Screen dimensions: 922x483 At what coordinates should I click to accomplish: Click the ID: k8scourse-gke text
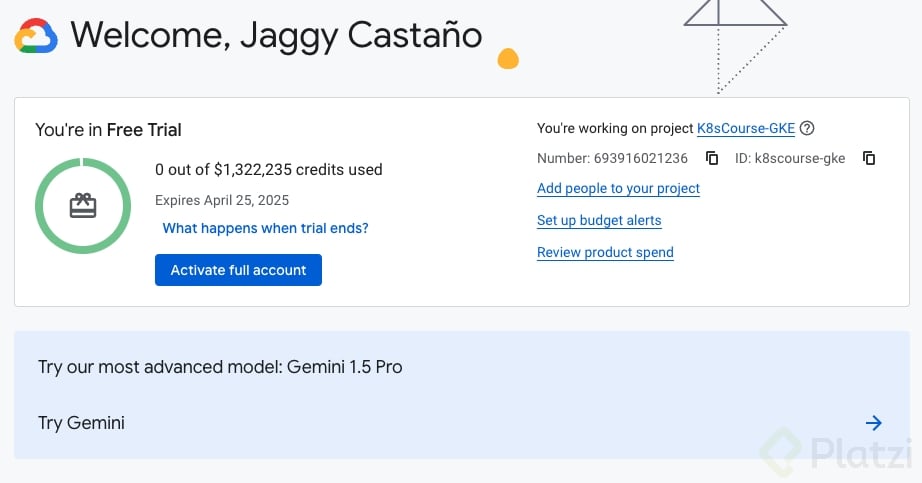(790, 158)
